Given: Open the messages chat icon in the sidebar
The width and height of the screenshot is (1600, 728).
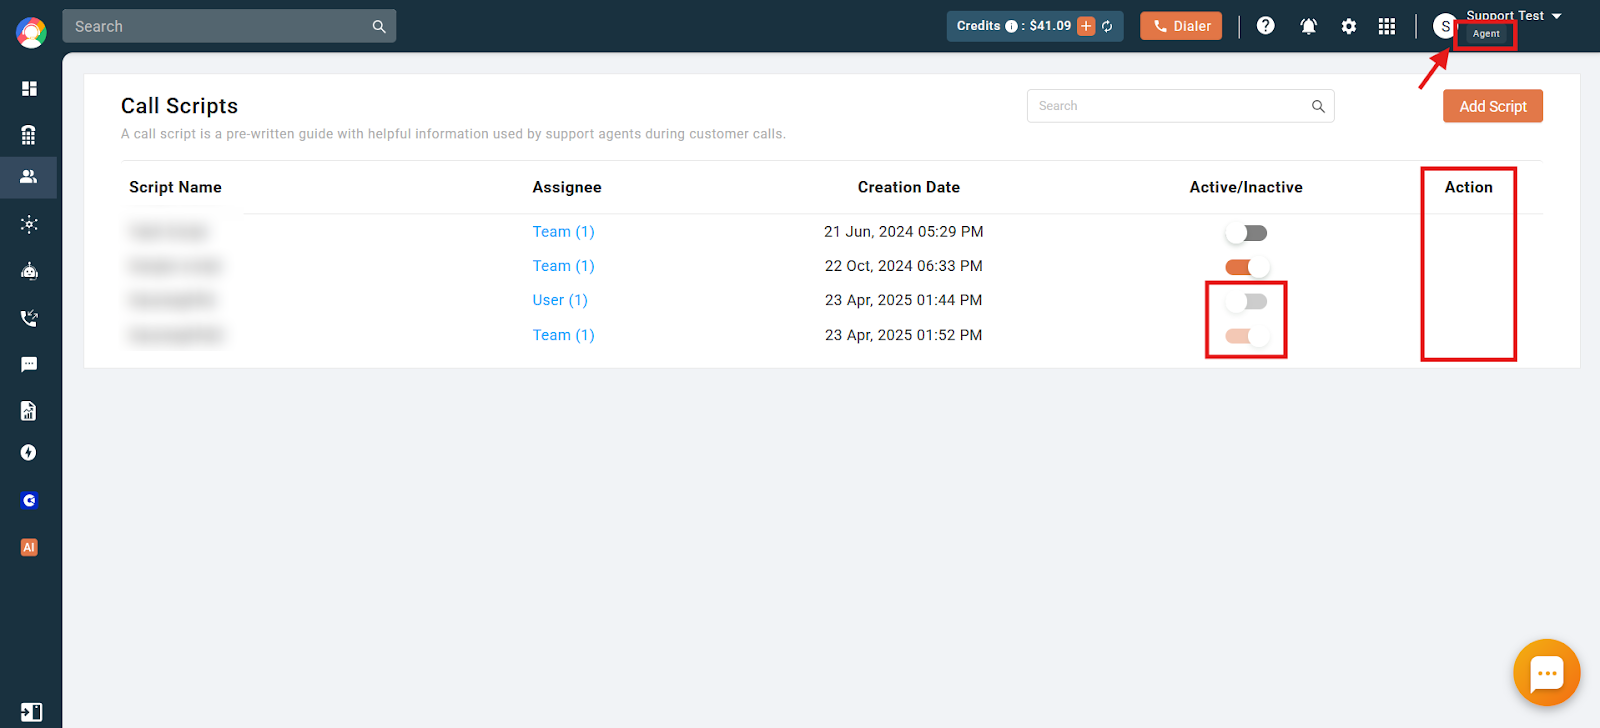Looking at the screenshot, I should 29,364.
